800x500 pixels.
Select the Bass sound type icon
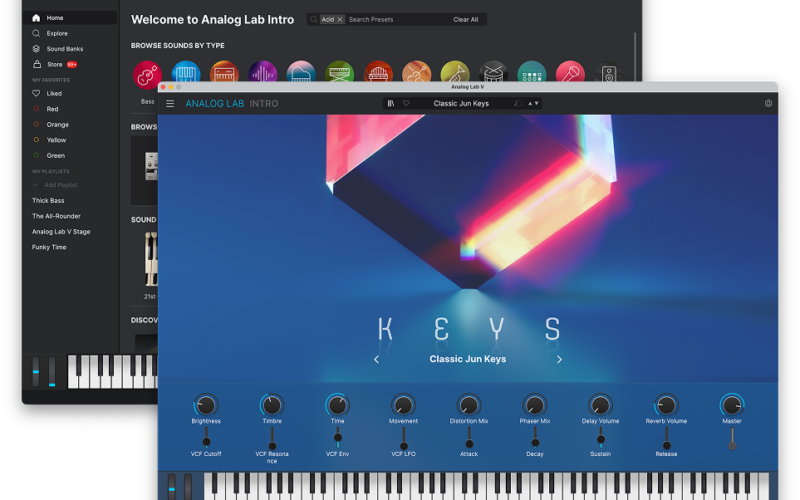pyautogui.click(x=148, y=74)
